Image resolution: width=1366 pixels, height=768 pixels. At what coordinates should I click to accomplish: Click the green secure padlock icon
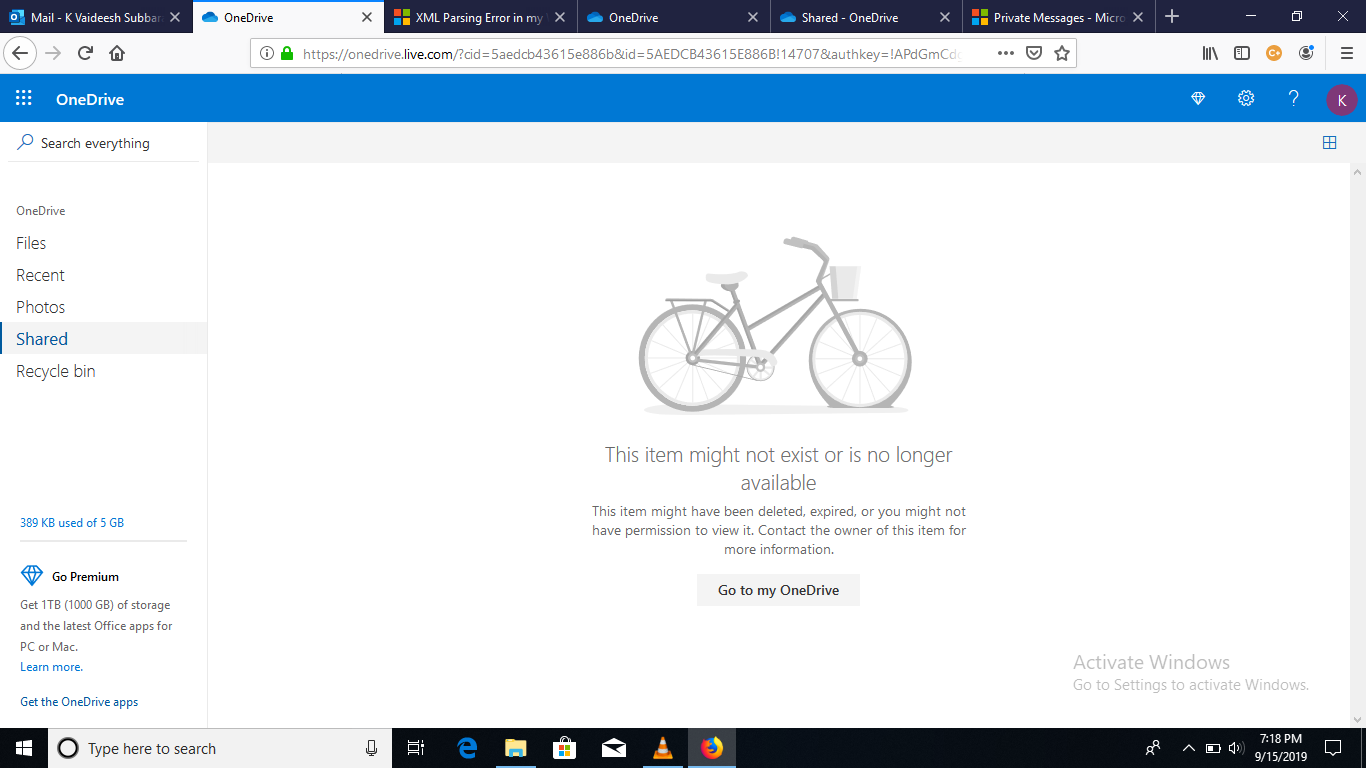(x=287, y=53)
